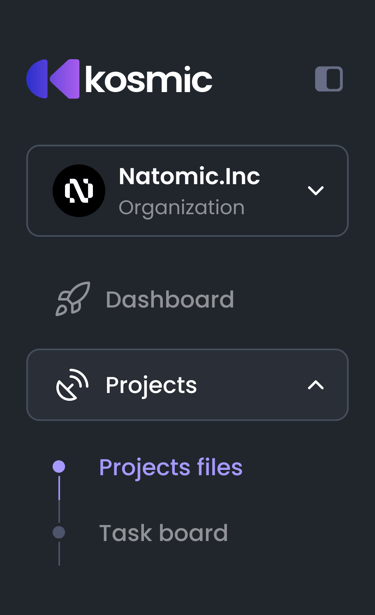The width and height of the screenshot is (375, 615).
Task: Click the purple triangle of the Kosmic logo
Action: point(65,79)
